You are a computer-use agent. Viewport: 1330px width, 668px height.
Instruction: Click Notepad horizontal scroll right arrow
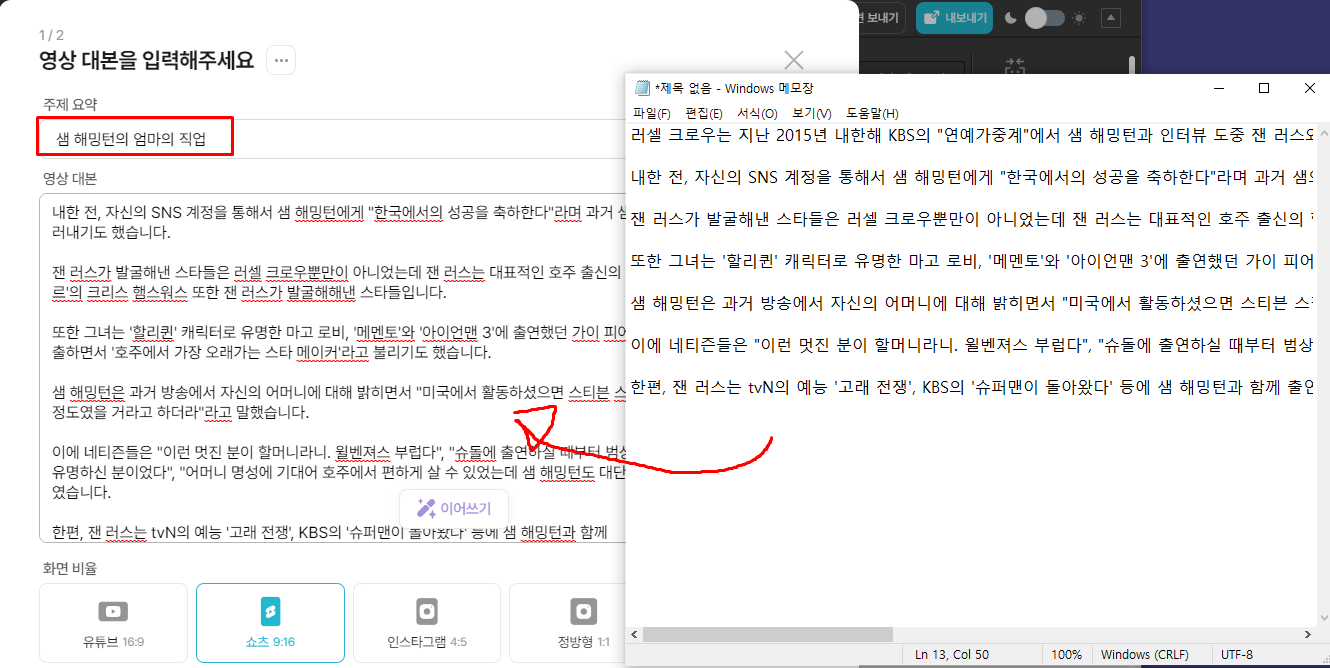(1306, 635)
